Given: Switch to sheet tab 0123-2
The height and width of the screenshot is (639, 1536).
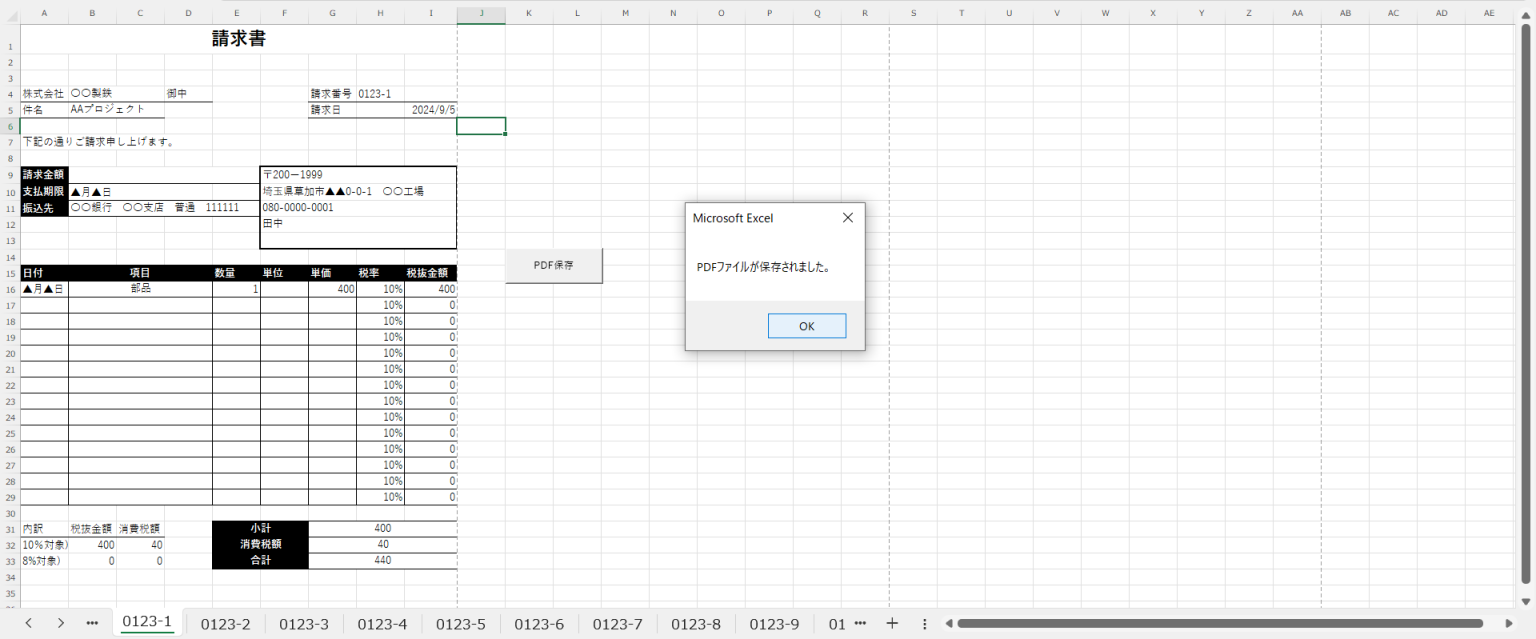Looking at the screenshot, I should [225, 623].
